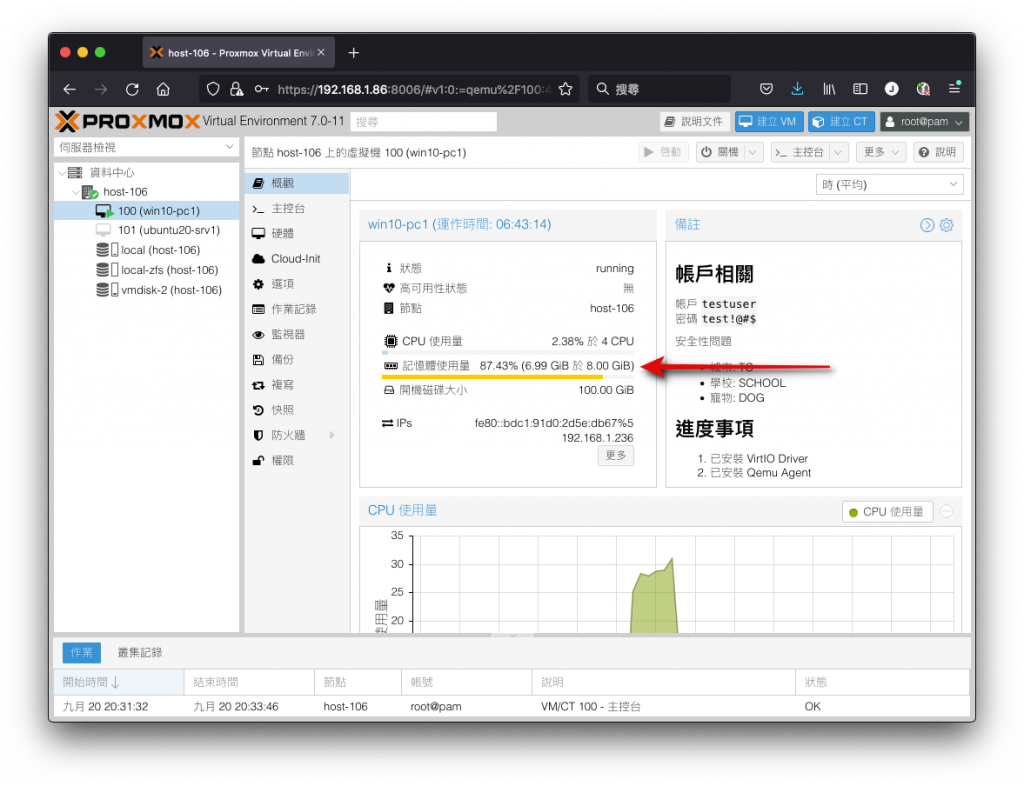Select local (host-106) storage

(148, 250)
